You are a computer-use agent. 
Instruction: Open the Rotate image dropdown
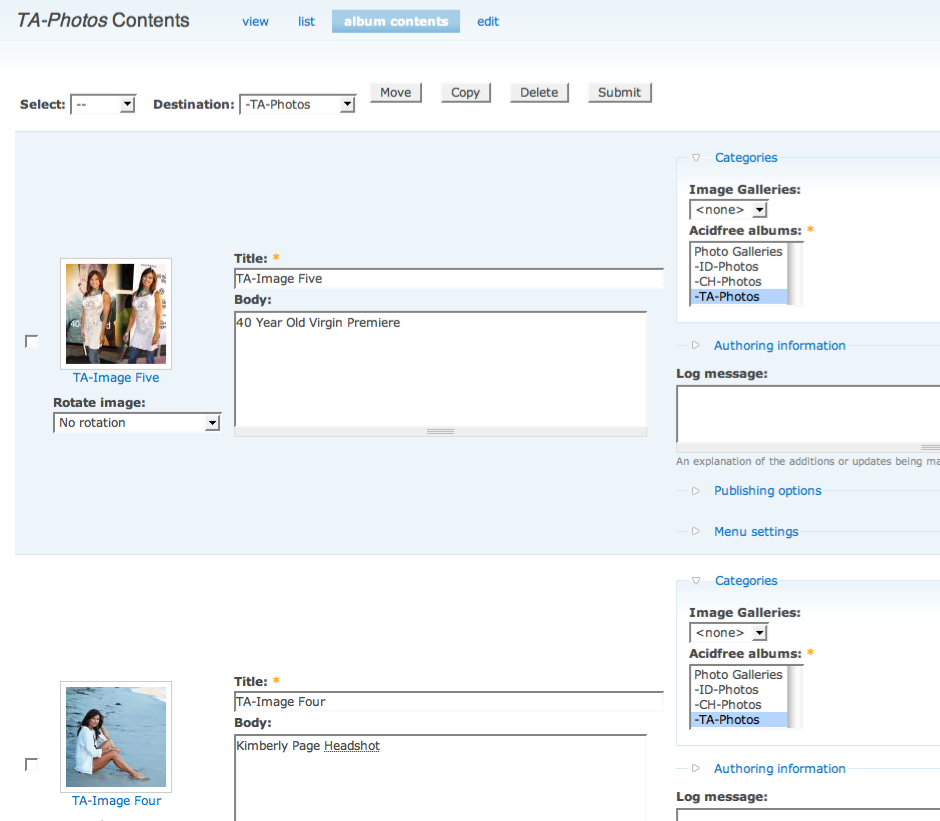(x=137, y=423)
